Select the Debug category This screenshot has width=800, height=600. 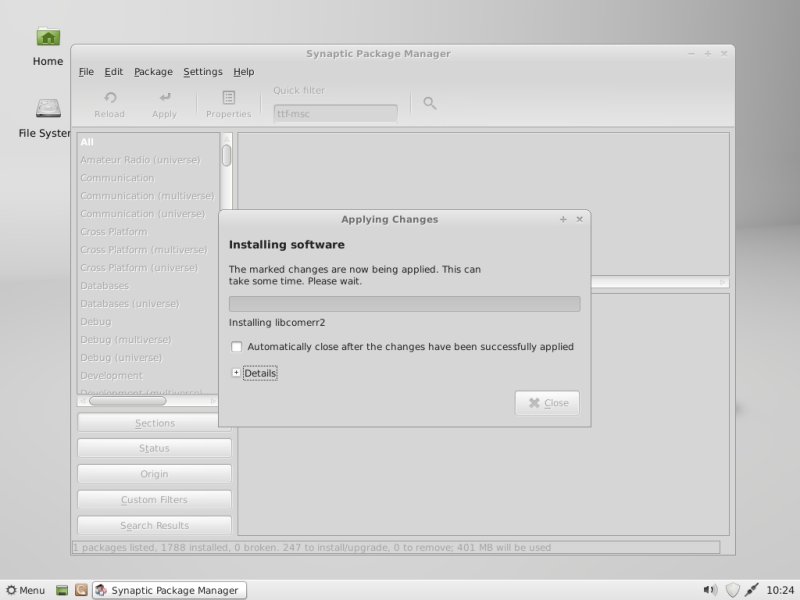(148, 322)
